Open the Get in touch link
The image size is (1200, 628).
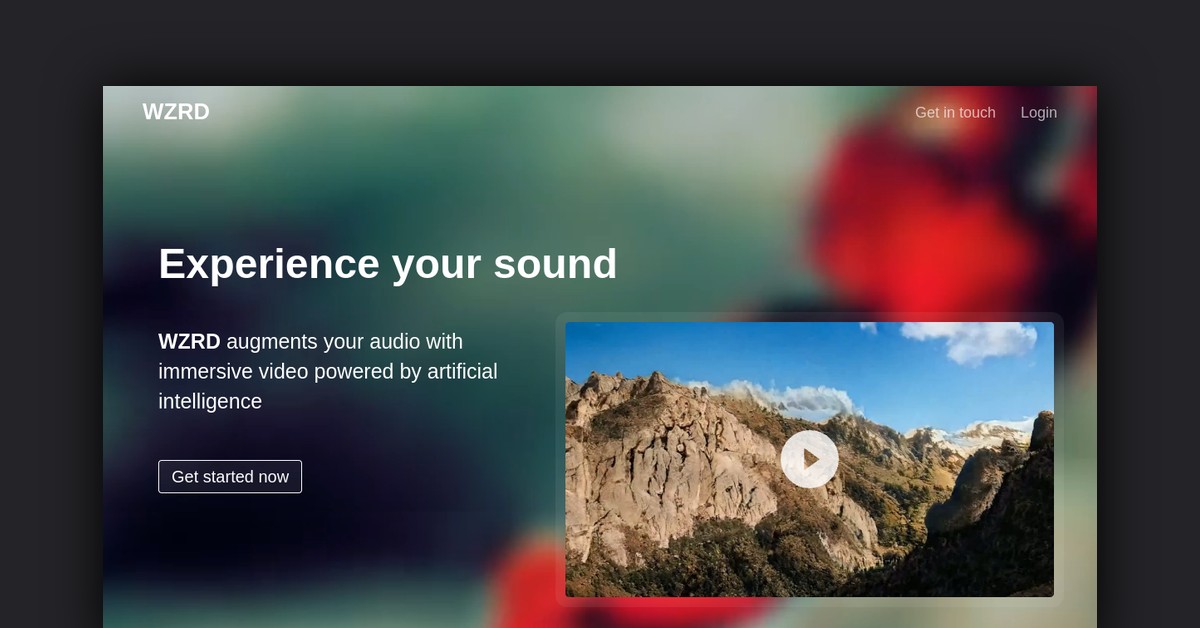click(955, 113)
